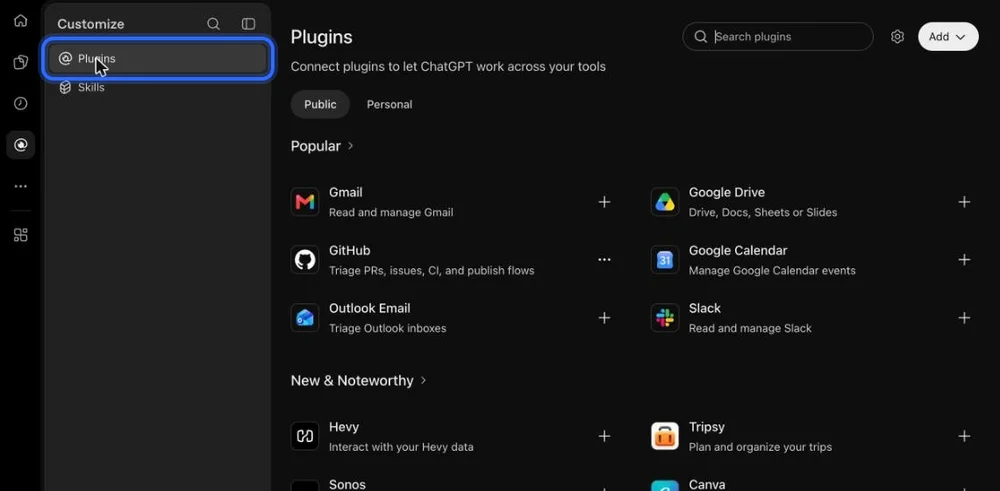
Task: Open the three-dots more icon in left rail
Action: (x=20, y=186)
